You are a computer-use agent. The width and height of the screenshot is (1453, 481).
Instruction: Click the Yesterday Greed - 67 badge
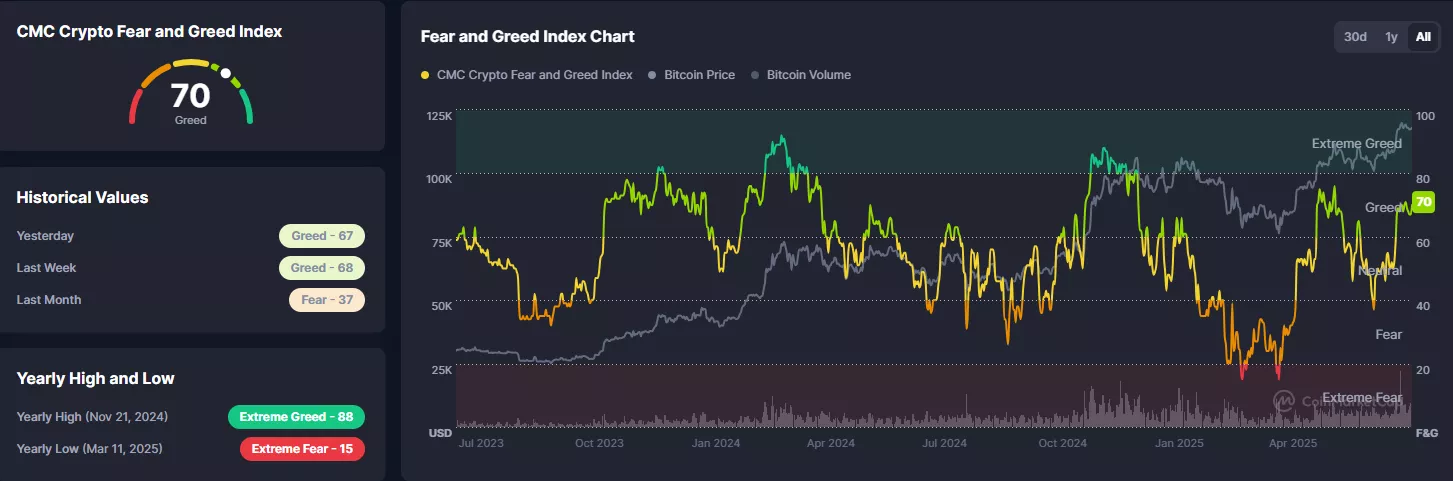(322, 236)
